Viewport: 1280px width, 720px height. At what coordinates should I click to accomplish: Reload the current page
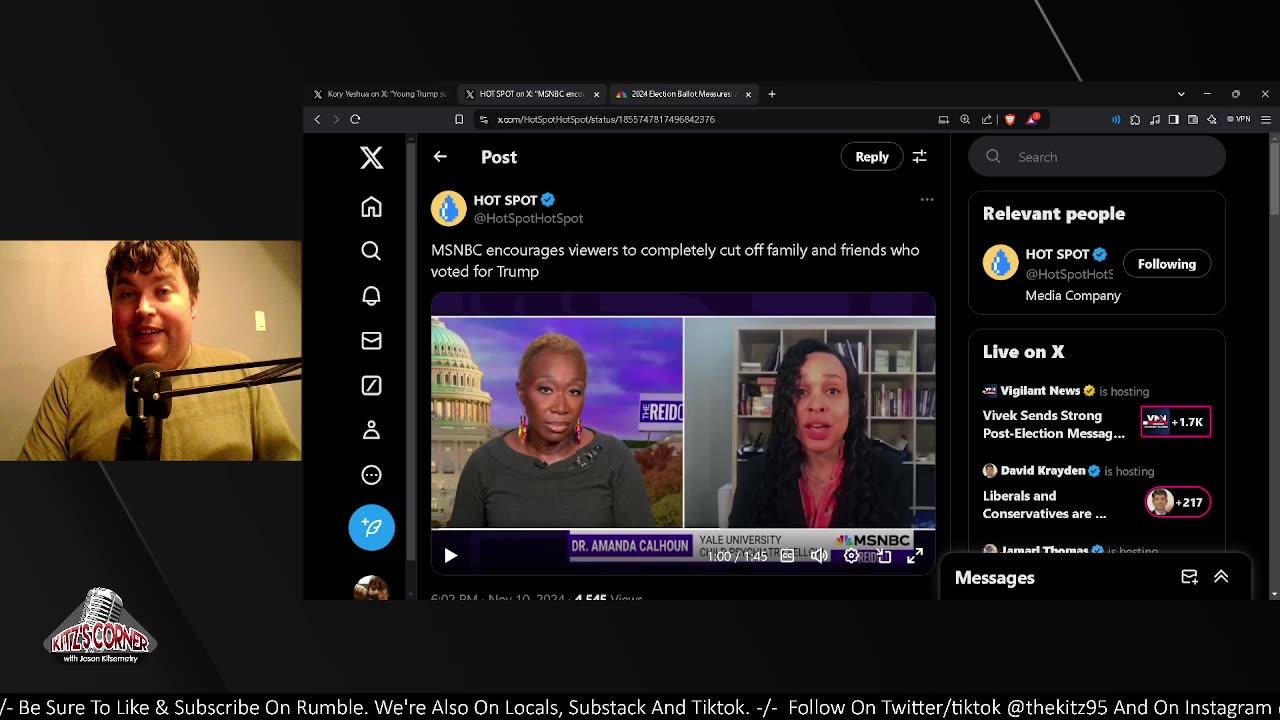click(x=355, y=119)
